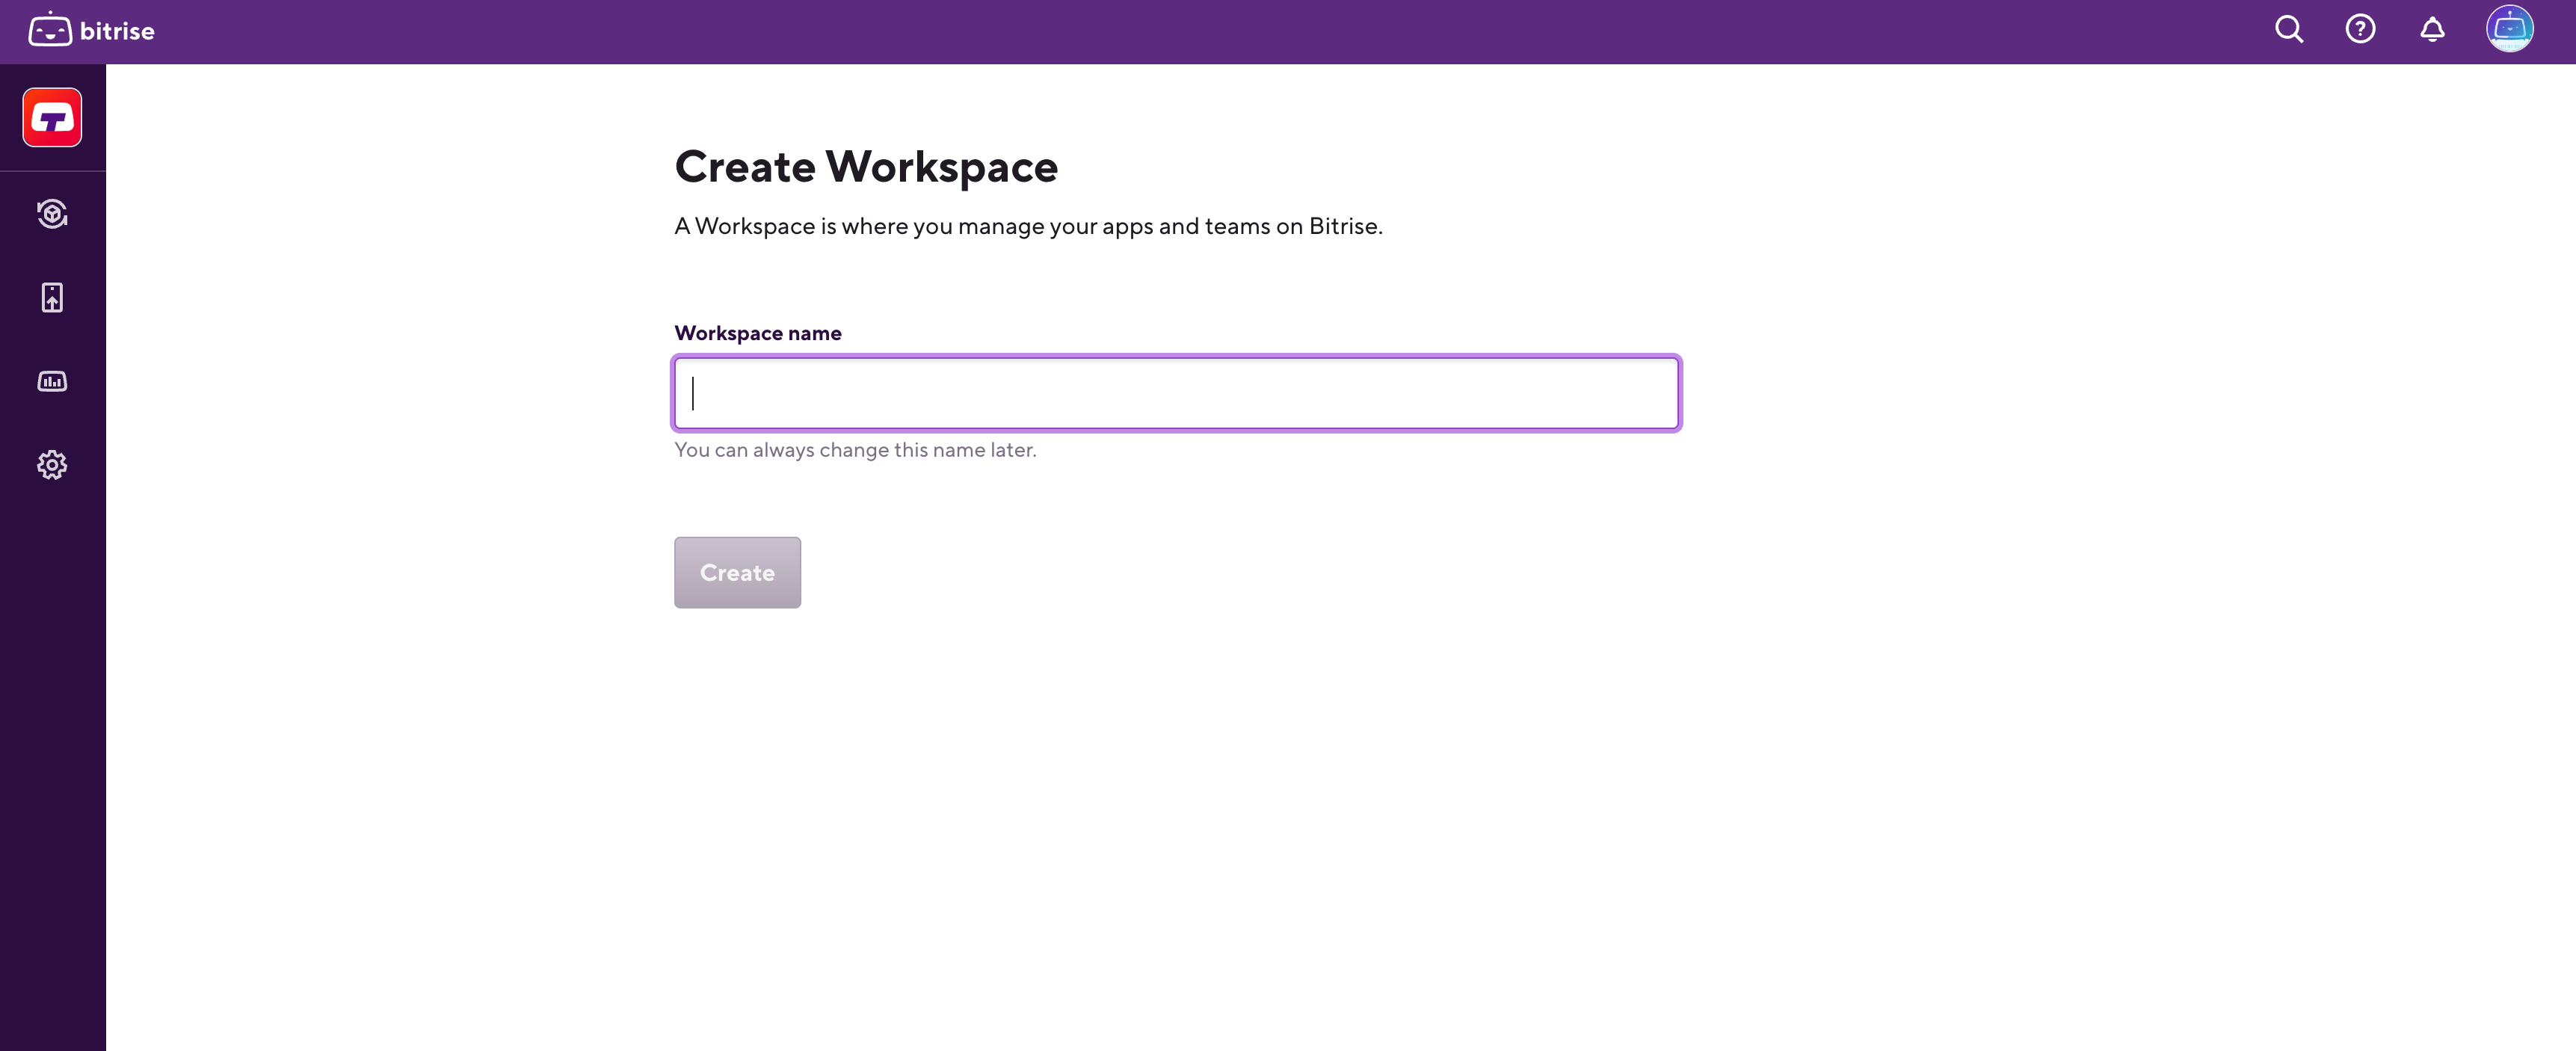
Task: Click the bar chart sidebar icon
Action: point(51,381)
